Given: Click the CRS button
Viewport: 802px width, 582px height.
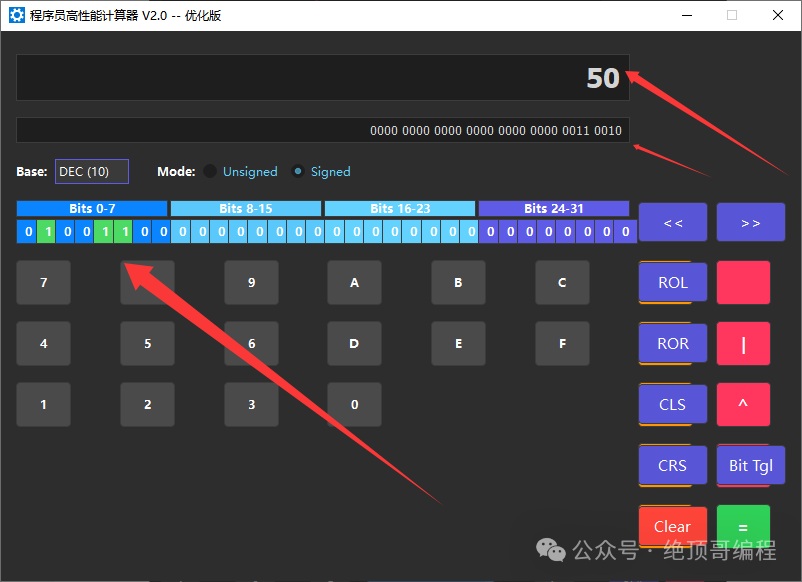Looking at the screenshot, I should [x=673, y=465].
